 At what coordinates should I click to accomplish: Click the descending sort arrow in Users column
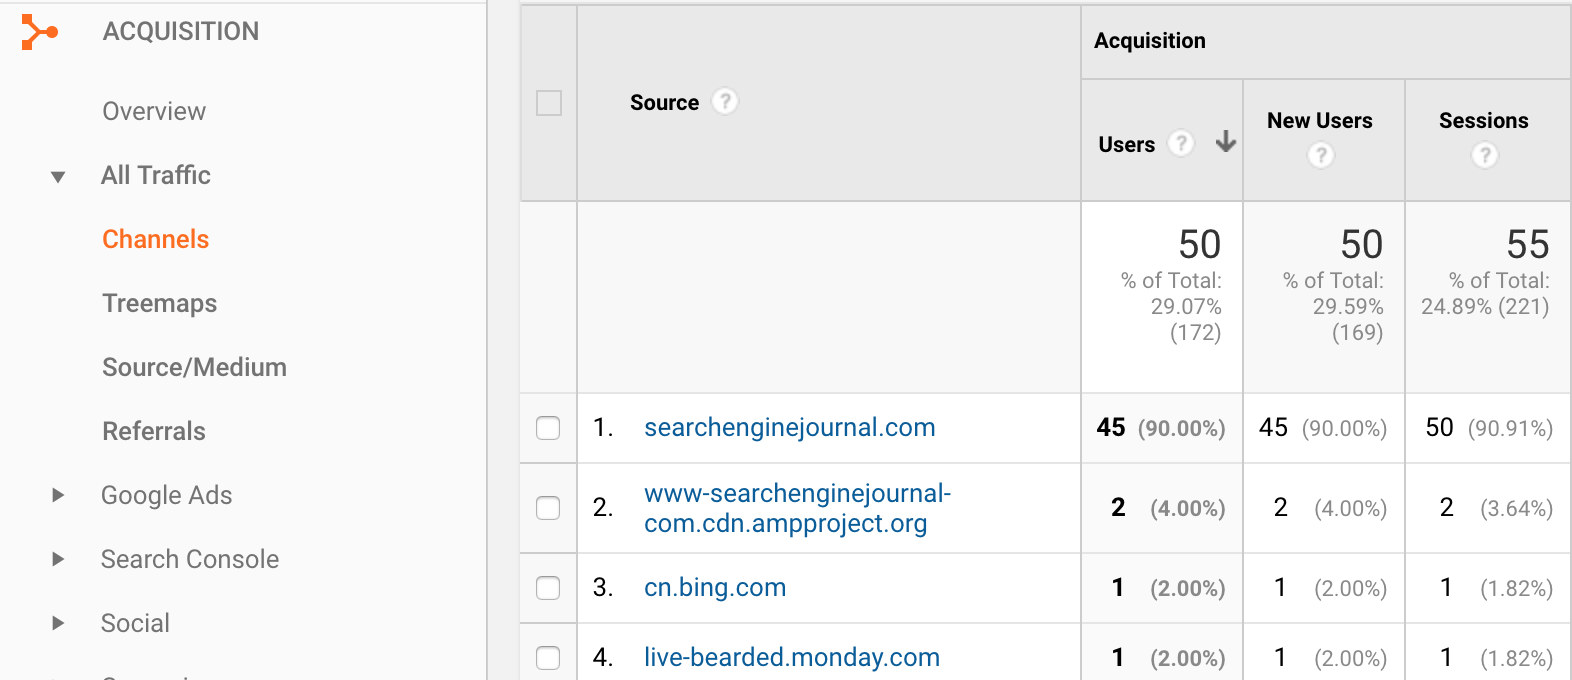tap(1225, 143)
